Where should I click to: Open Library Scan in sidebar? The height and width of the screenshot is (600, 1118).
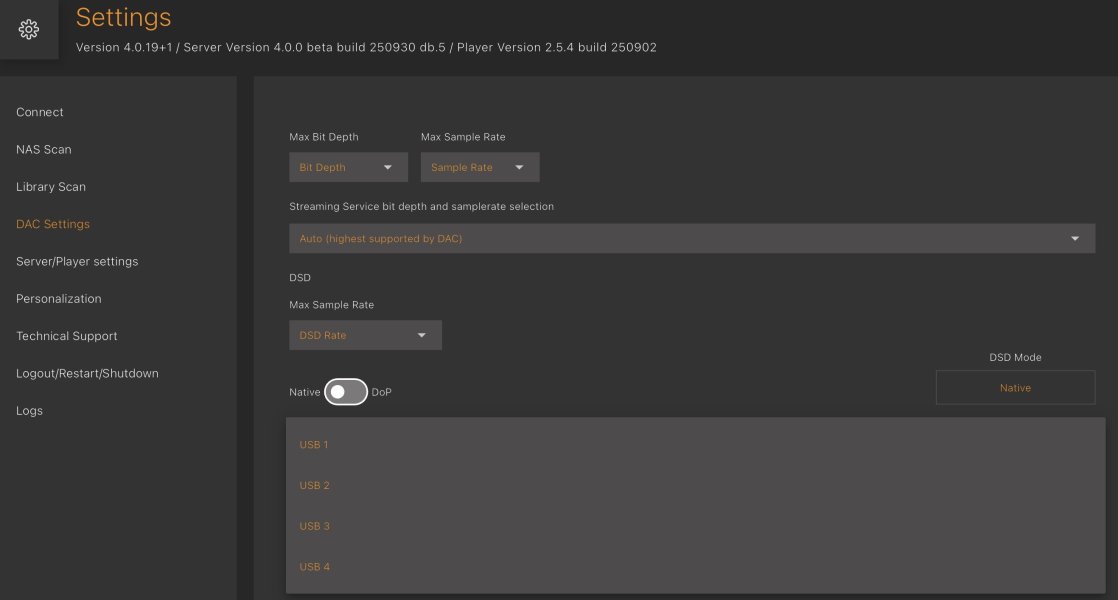pyautogui.click(x=51, y=187)
